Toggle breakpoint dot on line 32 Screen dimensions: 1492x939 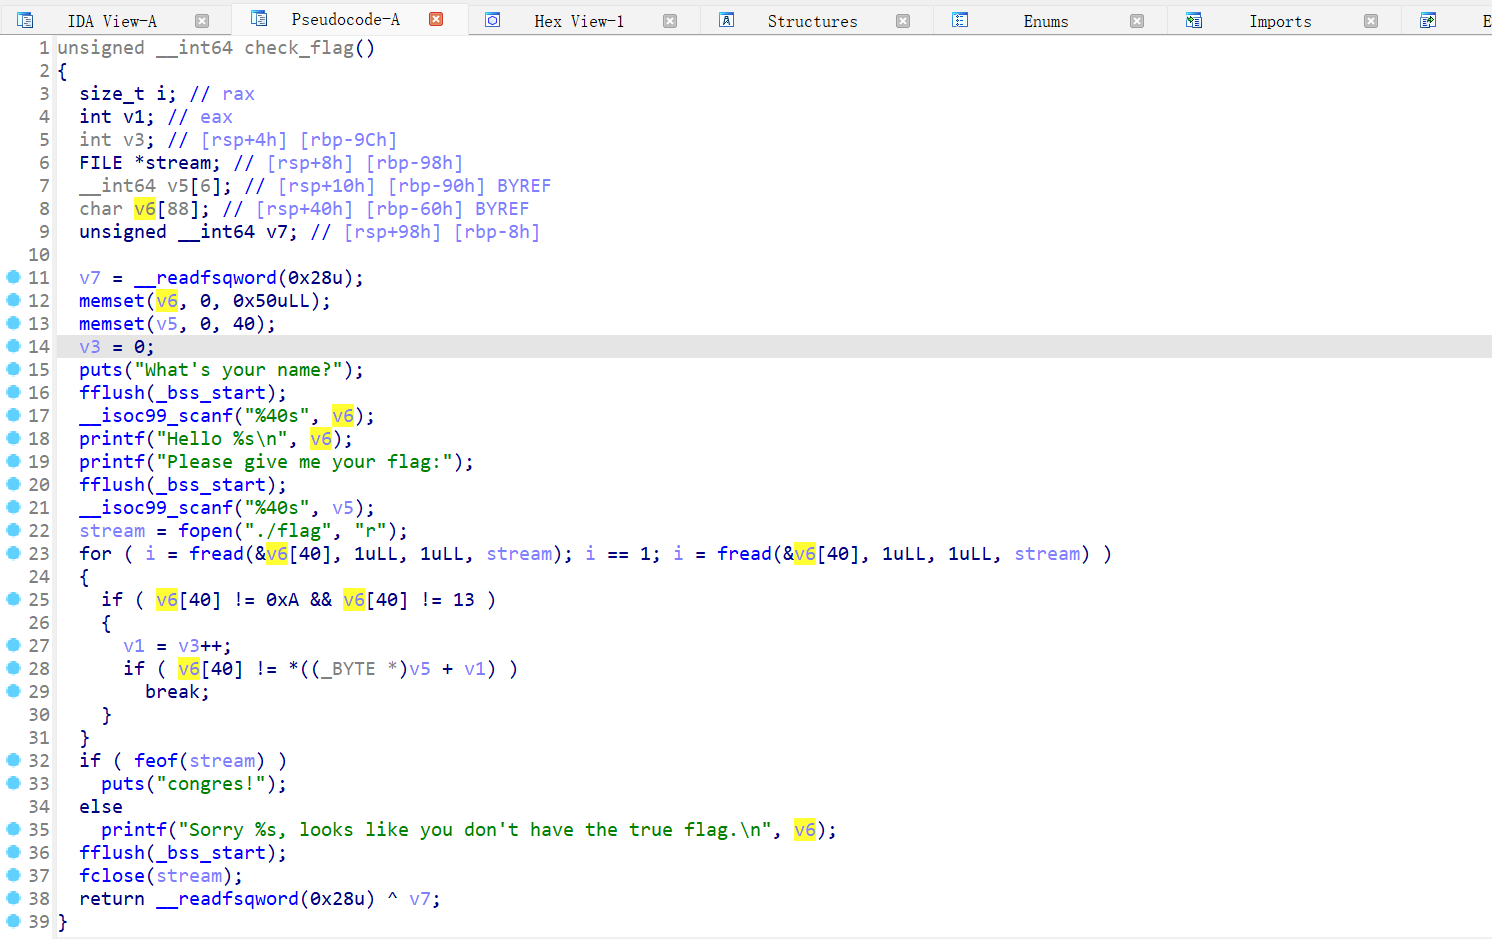click(x=13, y=760)
